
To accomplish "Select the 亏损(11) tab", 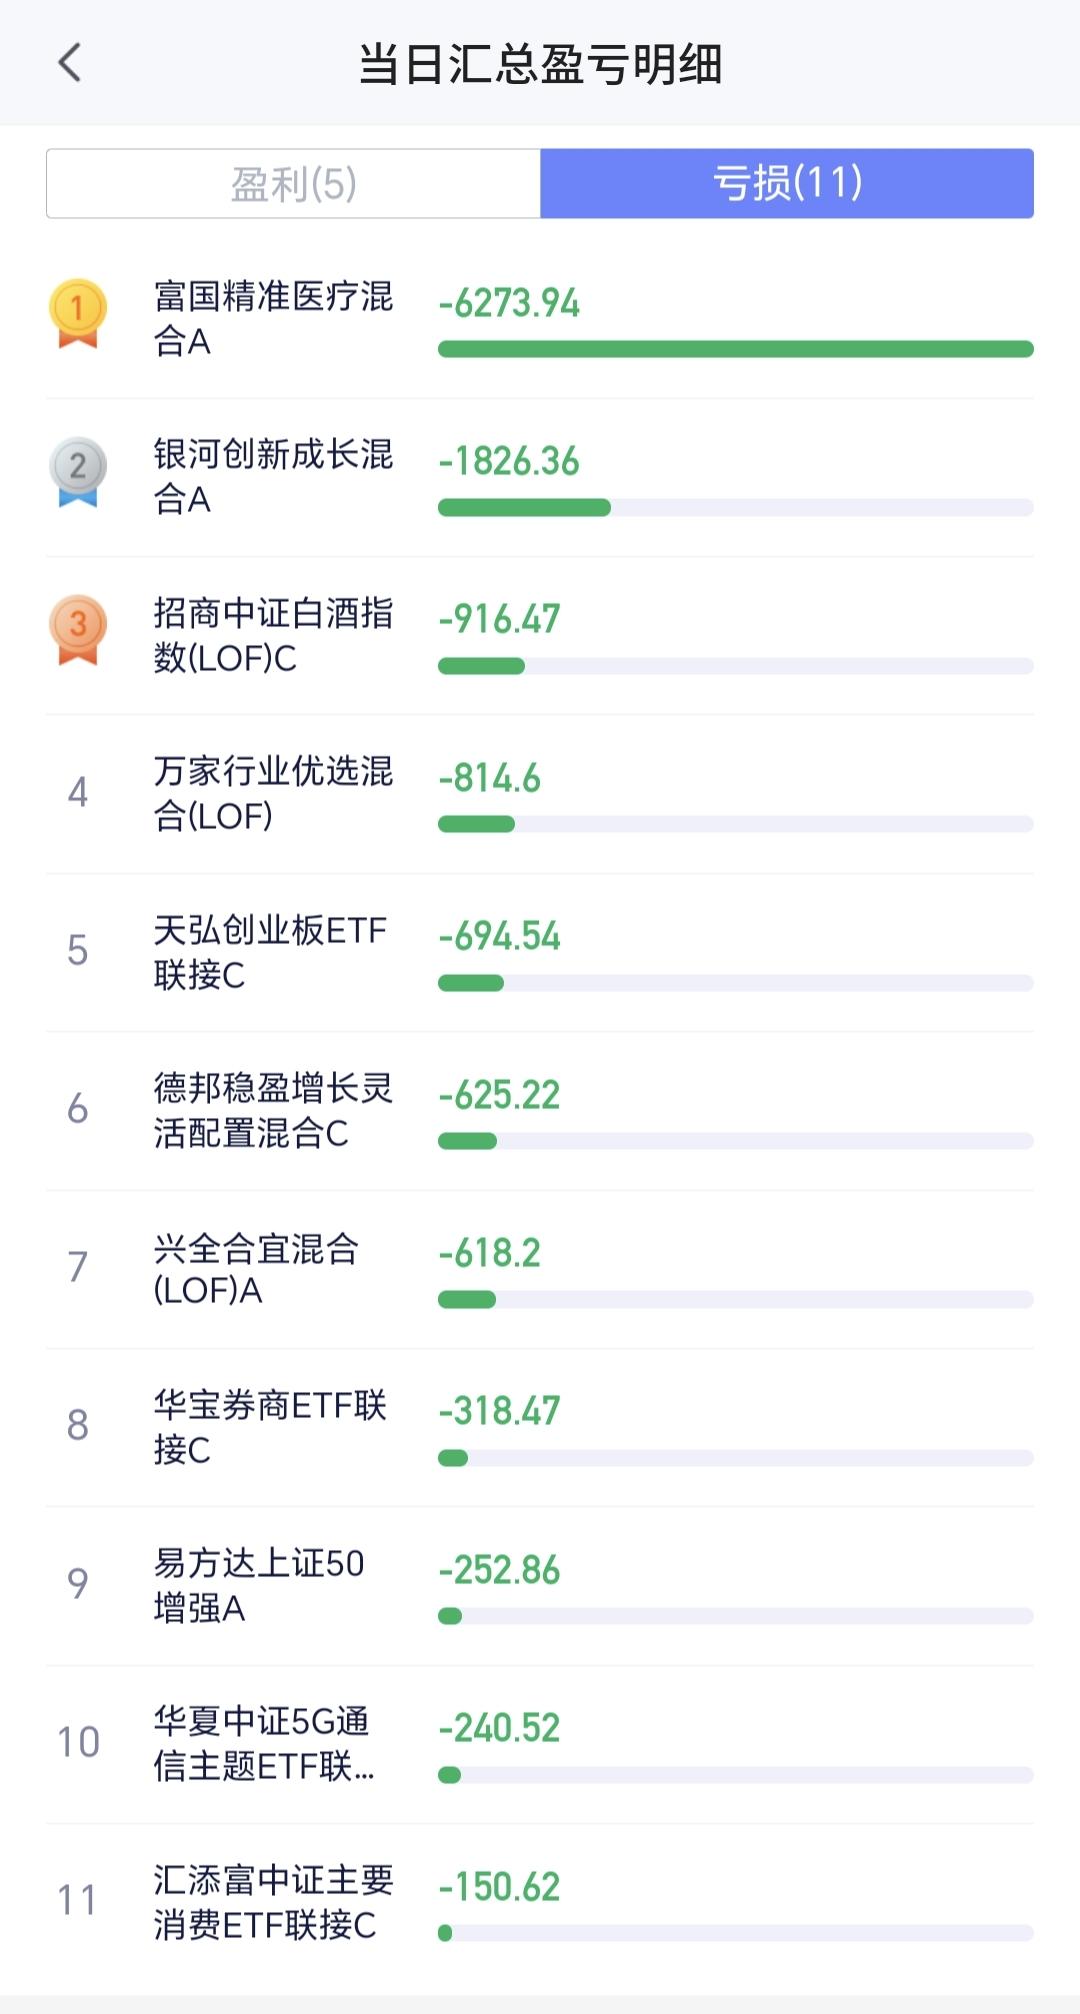I will tap(787, 184).
